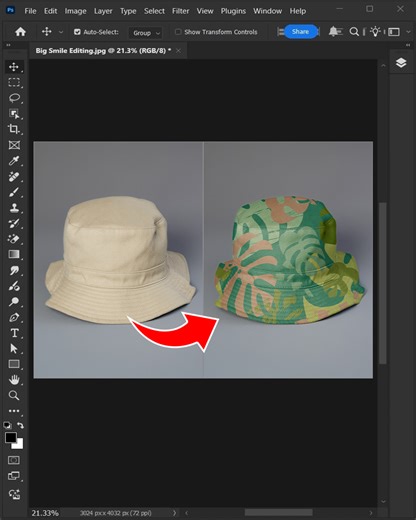Open the Help menu
The height and width of the screenshot is (520, 416).
[297, 11]
